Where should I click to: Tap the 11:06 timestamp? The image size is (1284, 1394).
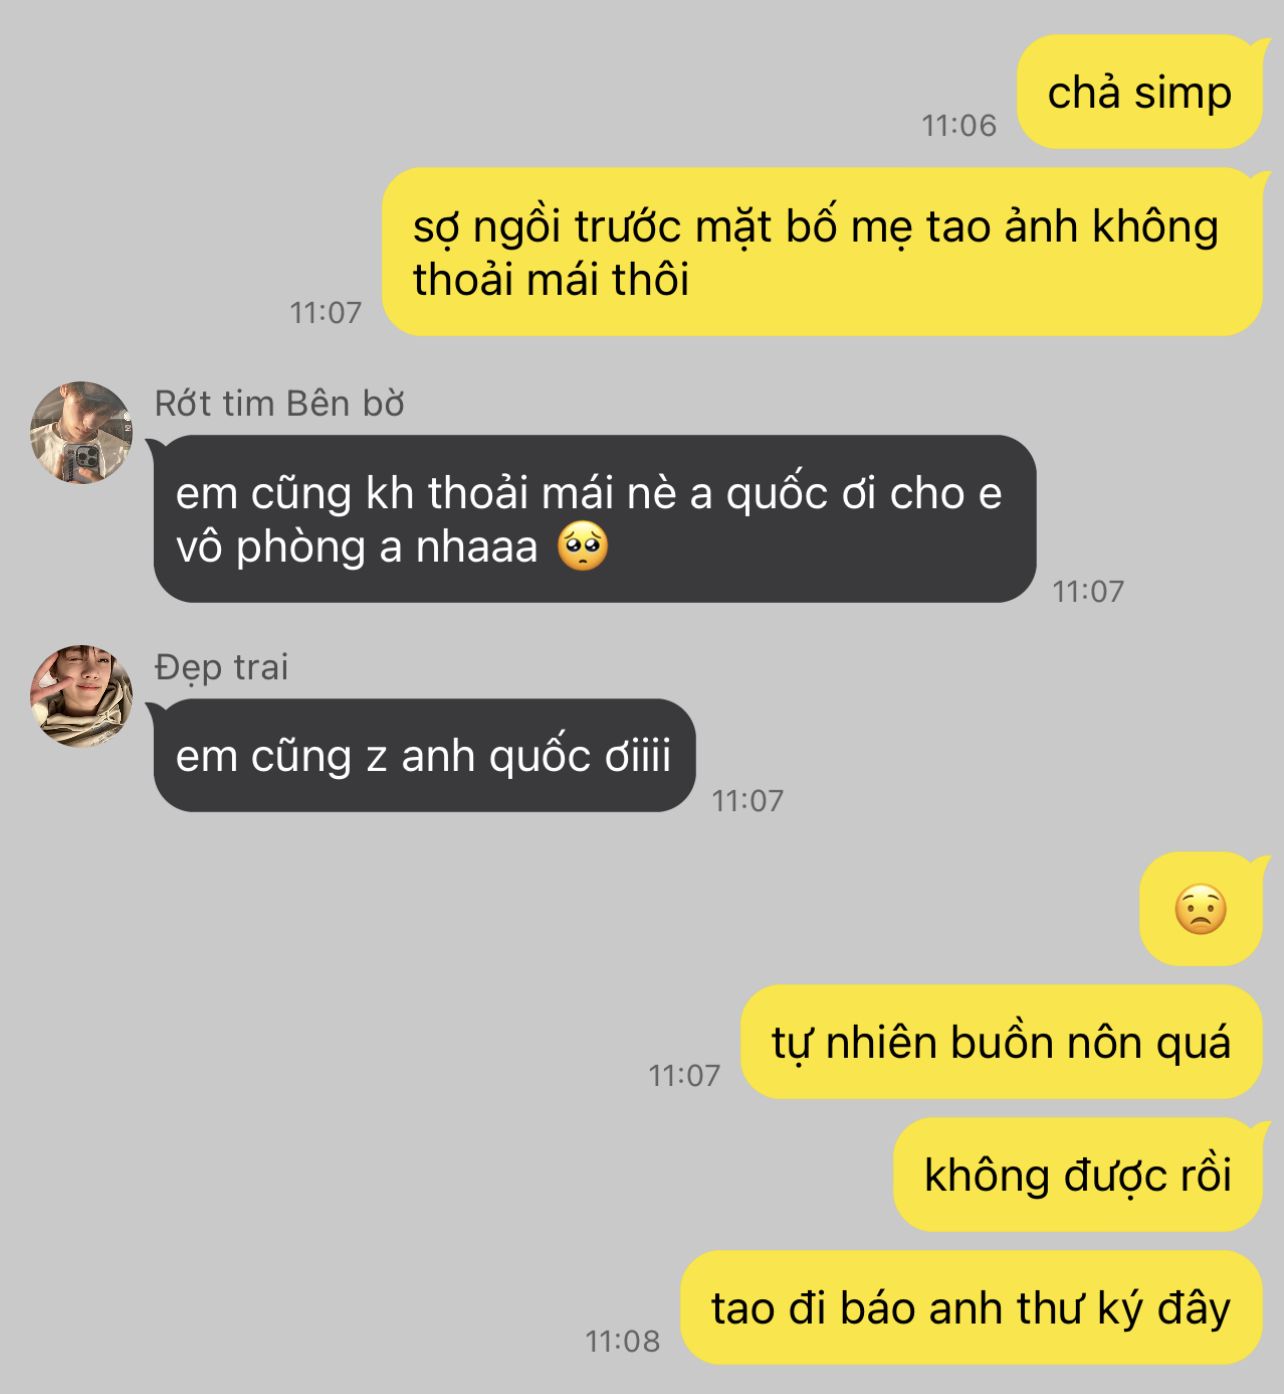click(x=959, y=125)
